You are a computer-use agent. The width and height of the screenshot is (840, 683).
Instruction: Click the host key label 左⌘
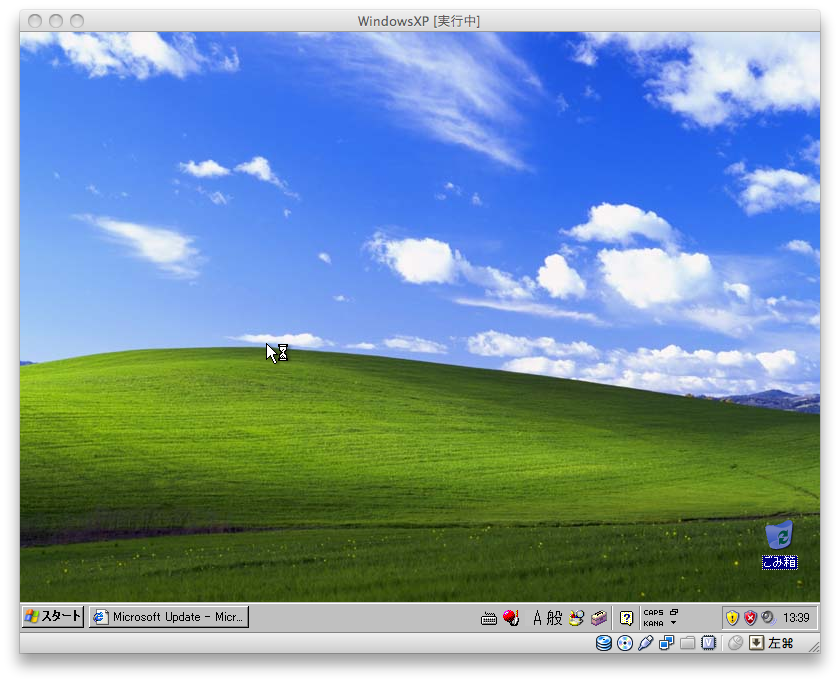tap(781, 643)
